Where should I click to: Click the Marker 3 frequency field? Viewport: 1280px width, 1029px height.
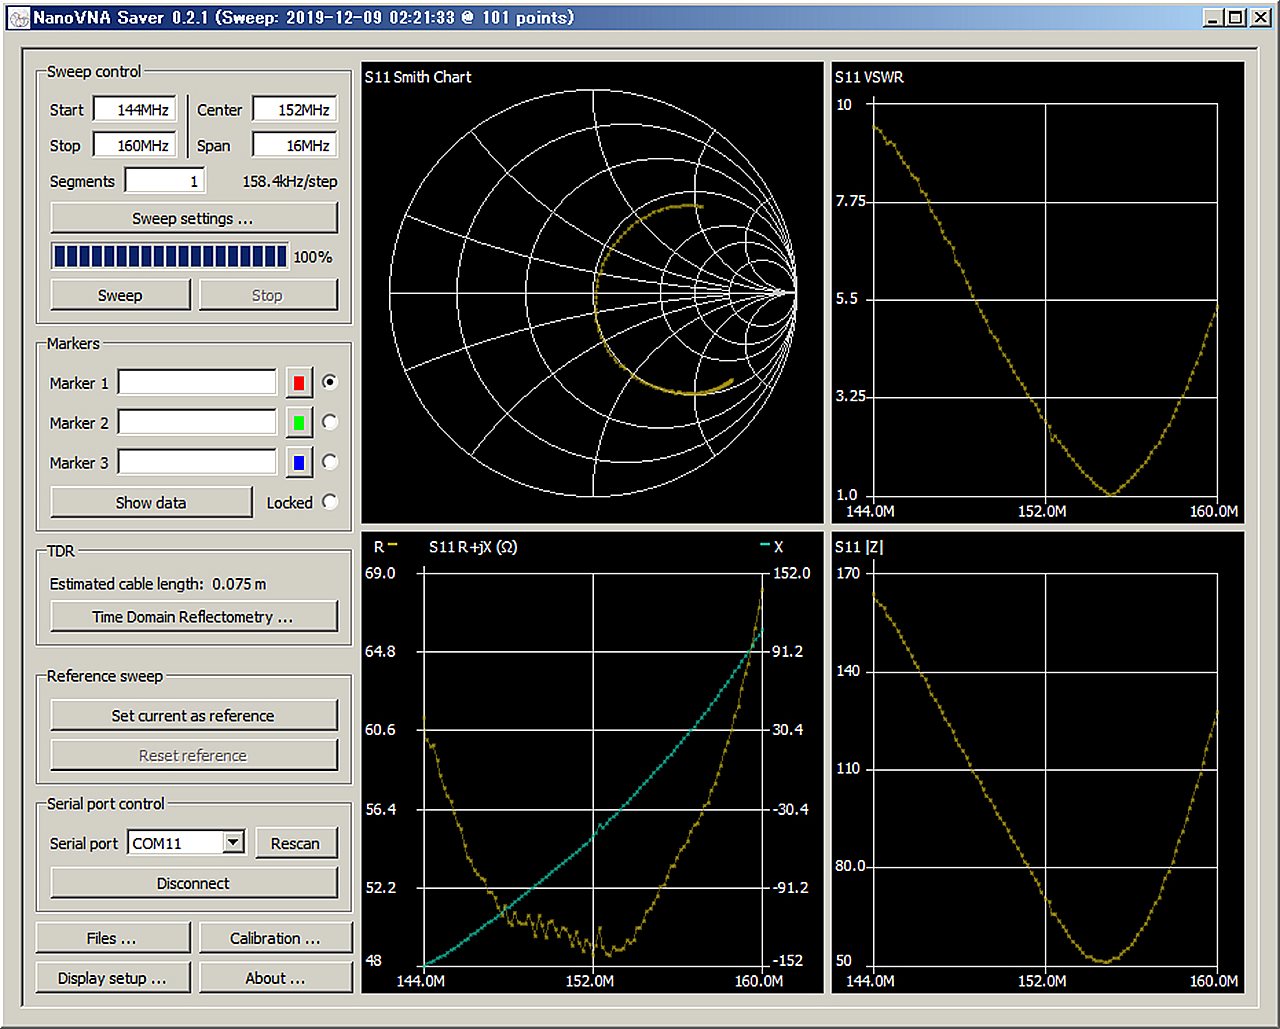(197, 463)
